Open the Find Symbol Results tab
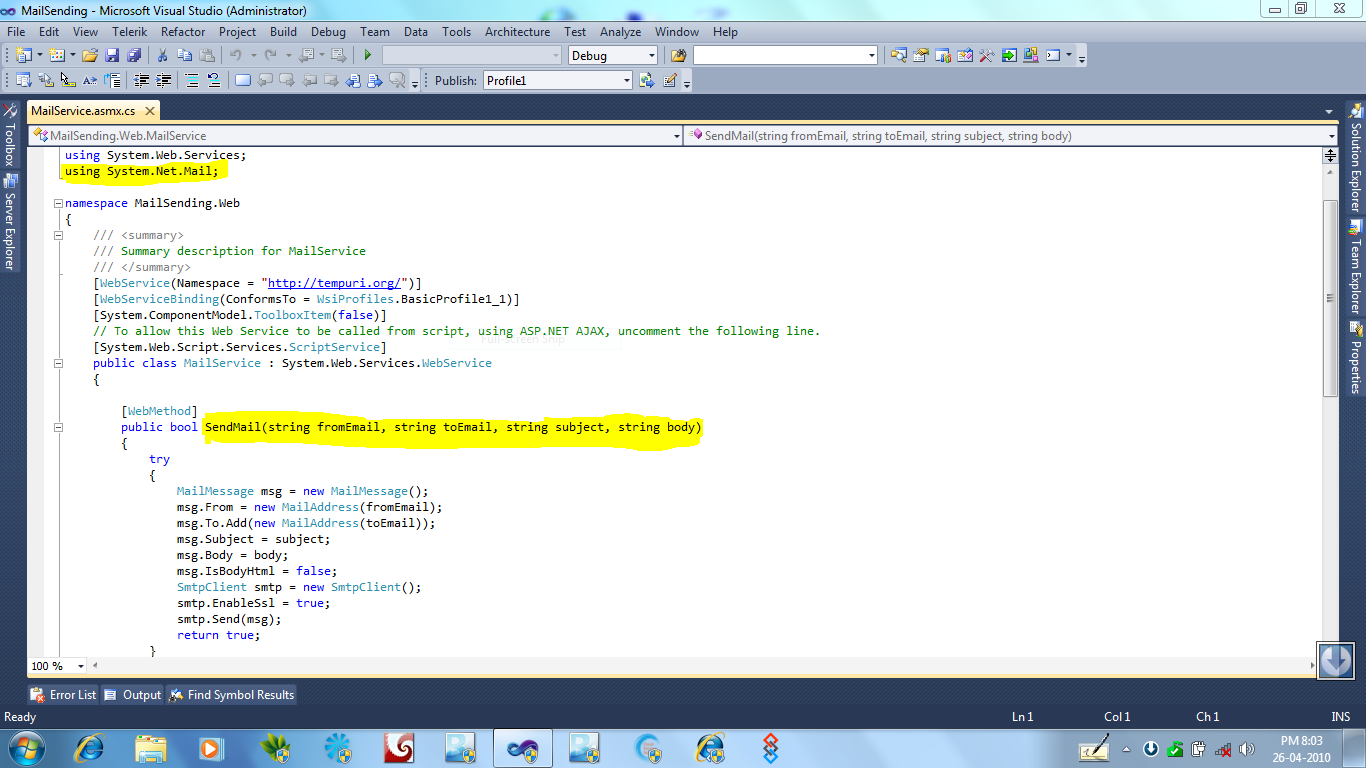The height and width of the screenshot is (768, 1366). tap(232, 695)
